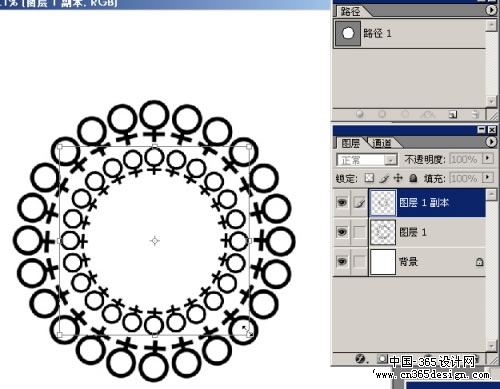Image resolution: width=500 pixels, height=389 pixels.
Task: Add a layer style via the f icon
Action: click(x=360, y=359)
